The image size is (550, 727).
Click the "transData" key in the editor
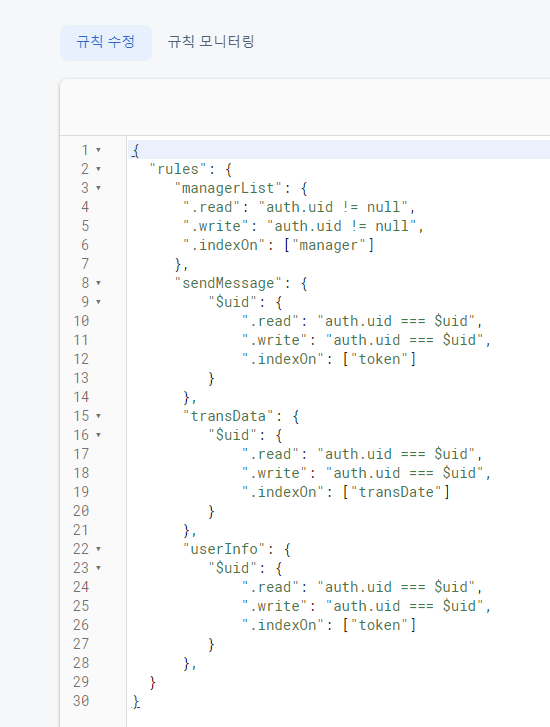228,416
